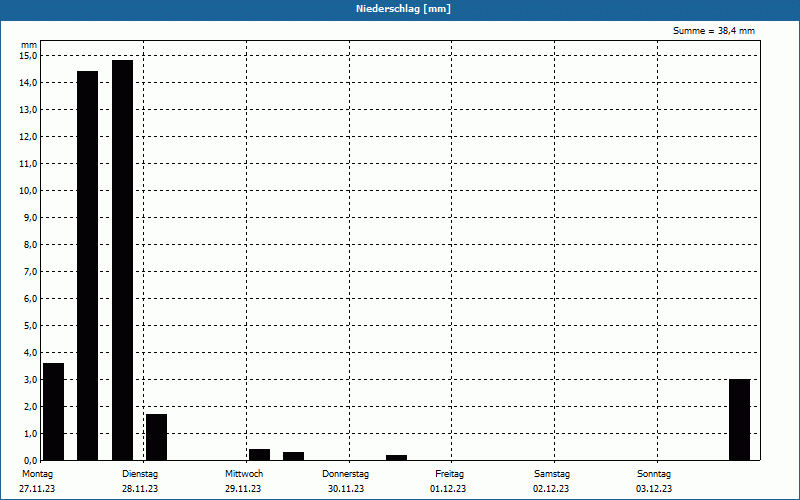Click the 2,0 y-axis value

coord(31,407)
